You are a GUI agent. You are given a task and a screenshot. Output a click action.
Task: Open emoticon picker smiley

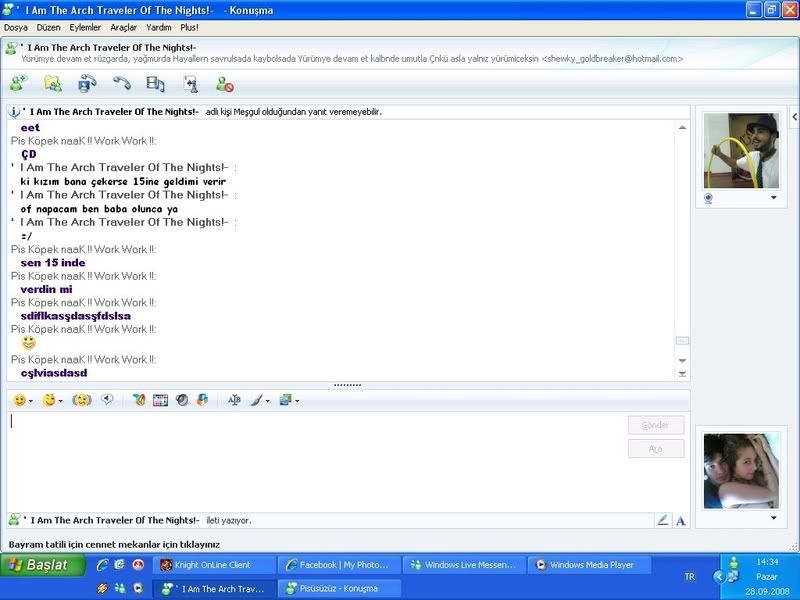tap(19, 401)
